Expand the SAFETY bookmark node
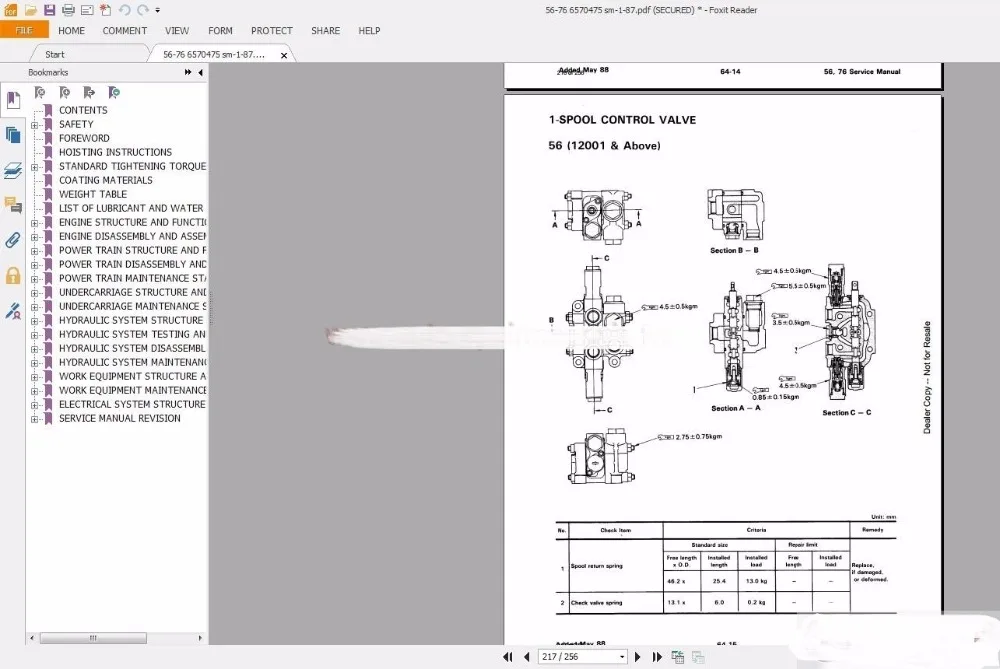Screen dimensions: 1000x669 point(34,125)
